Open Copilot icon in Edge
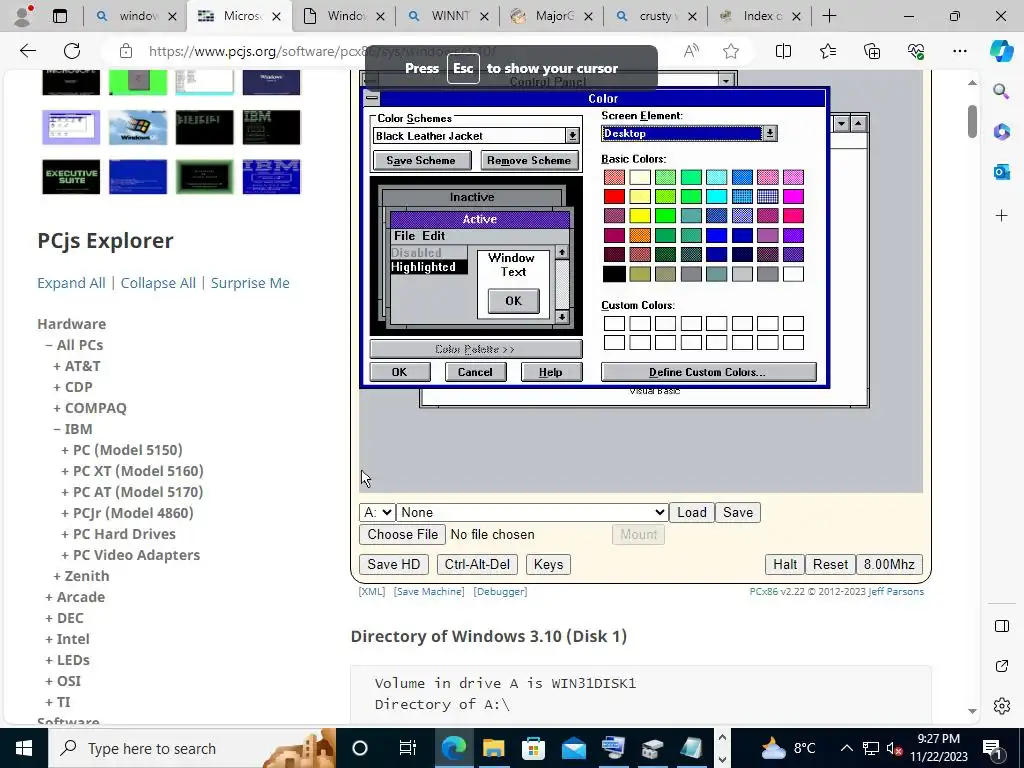 (1000, 51)
